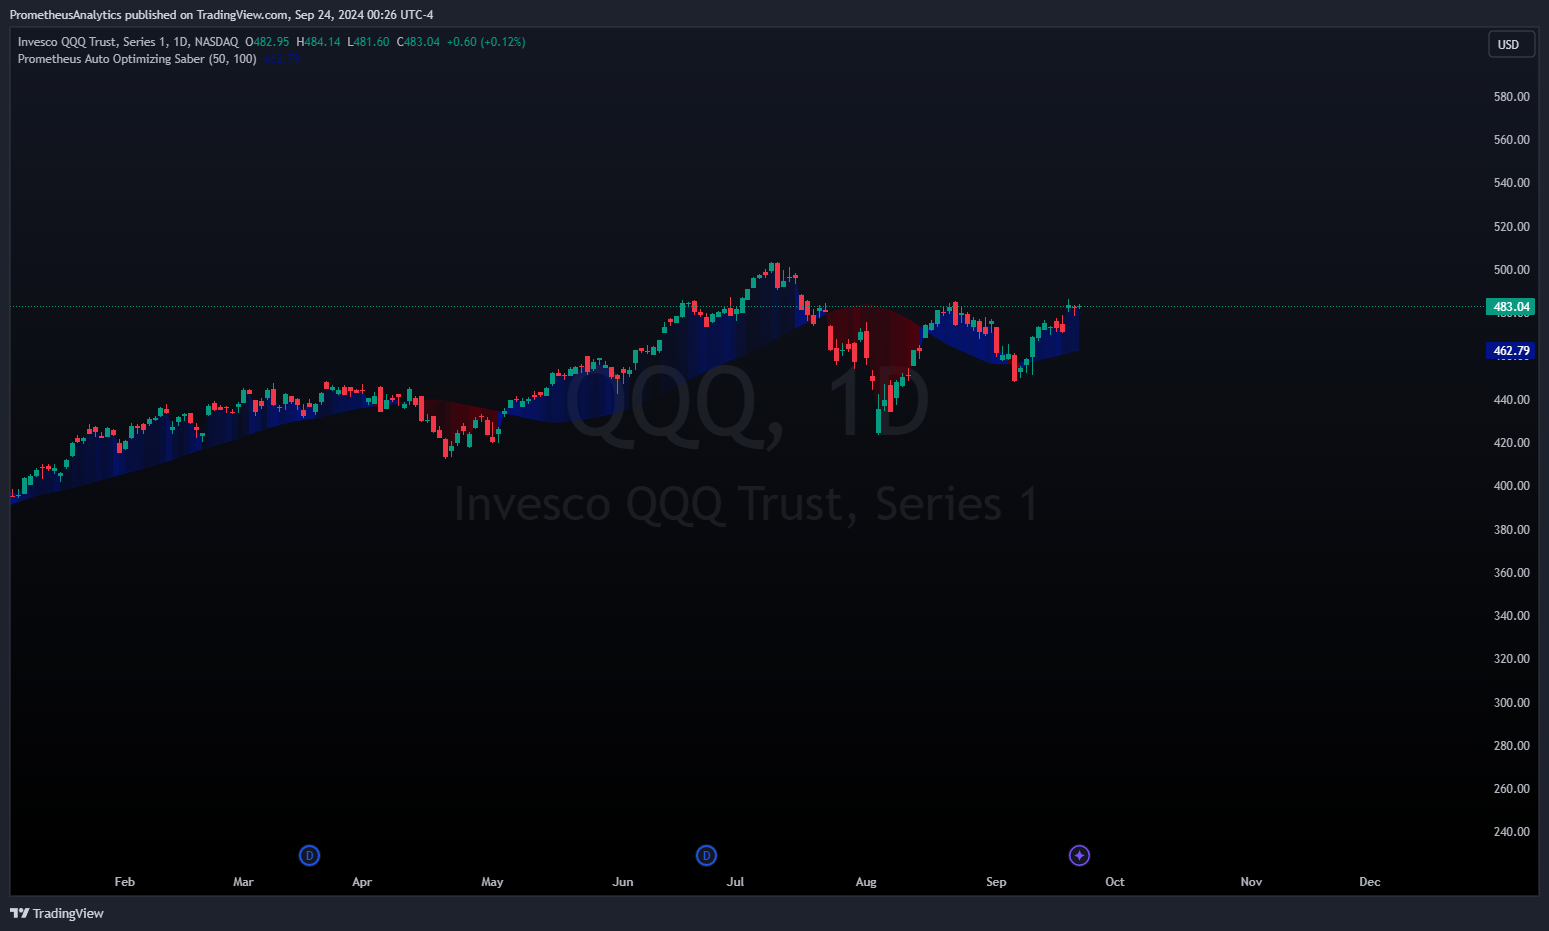This screenshot has height=931, width=1549.
Task: Click the C483.04 close value in legend
Action: 418,42
